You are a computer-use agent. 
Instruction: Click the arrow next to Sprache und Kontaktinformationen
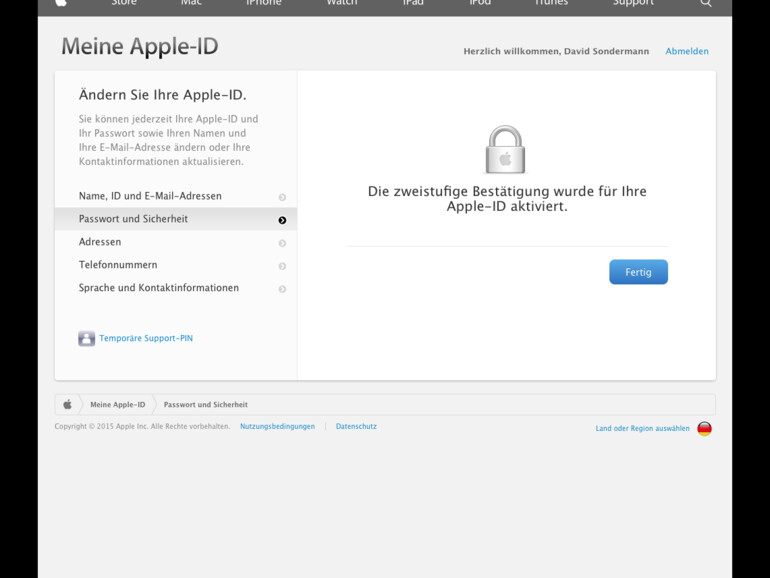(282, 289)
